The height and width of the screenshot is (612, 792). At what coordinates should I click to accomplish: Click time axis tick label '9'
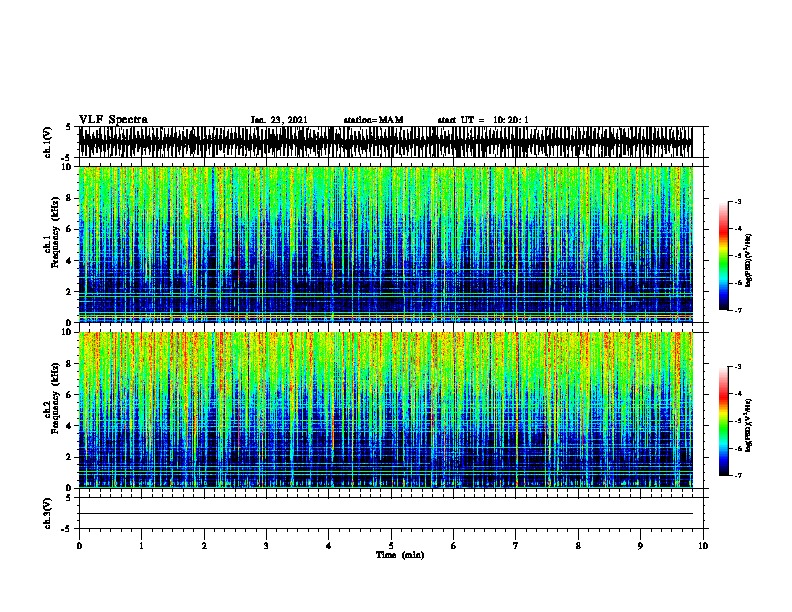click(640, 546)
